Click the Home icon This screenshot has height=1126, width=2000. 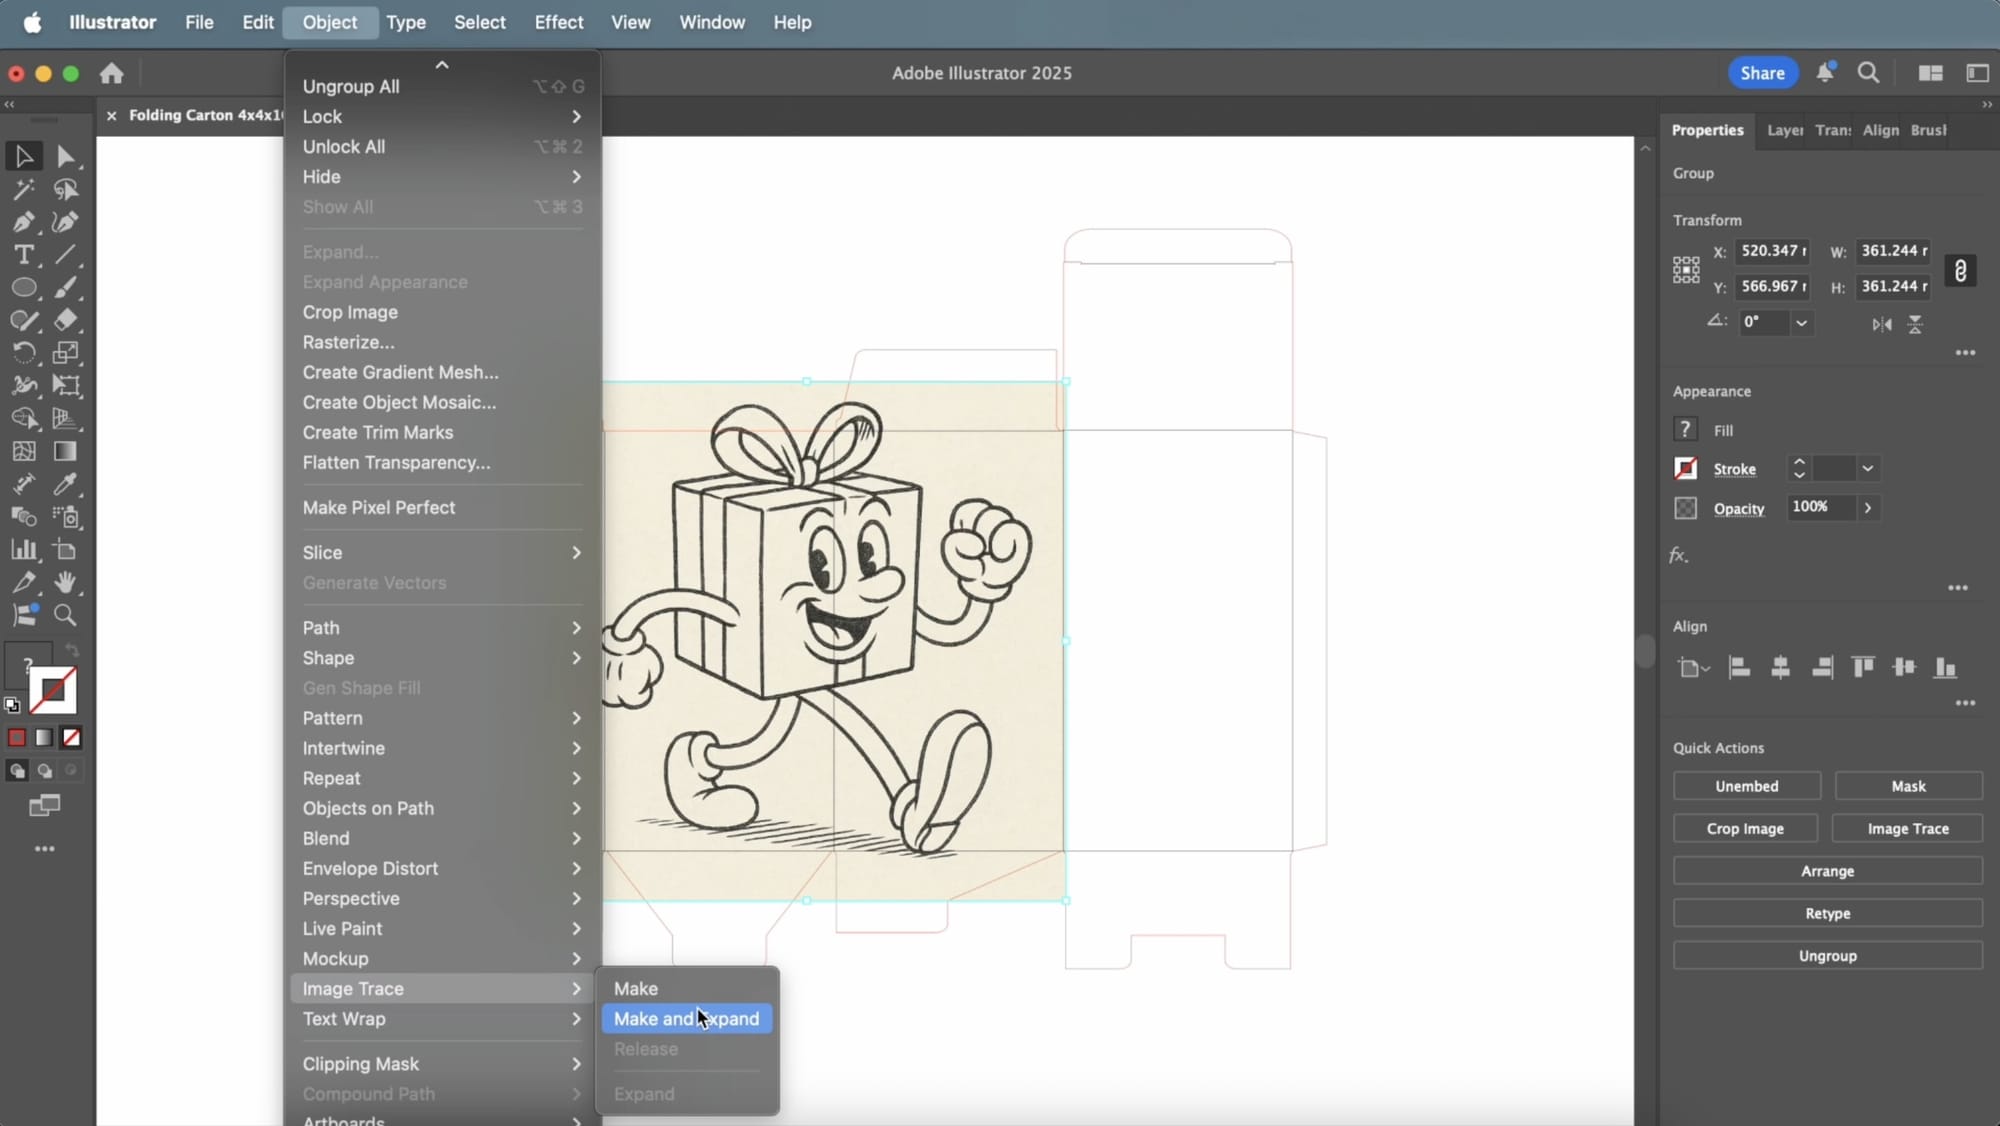click(112, 73)
